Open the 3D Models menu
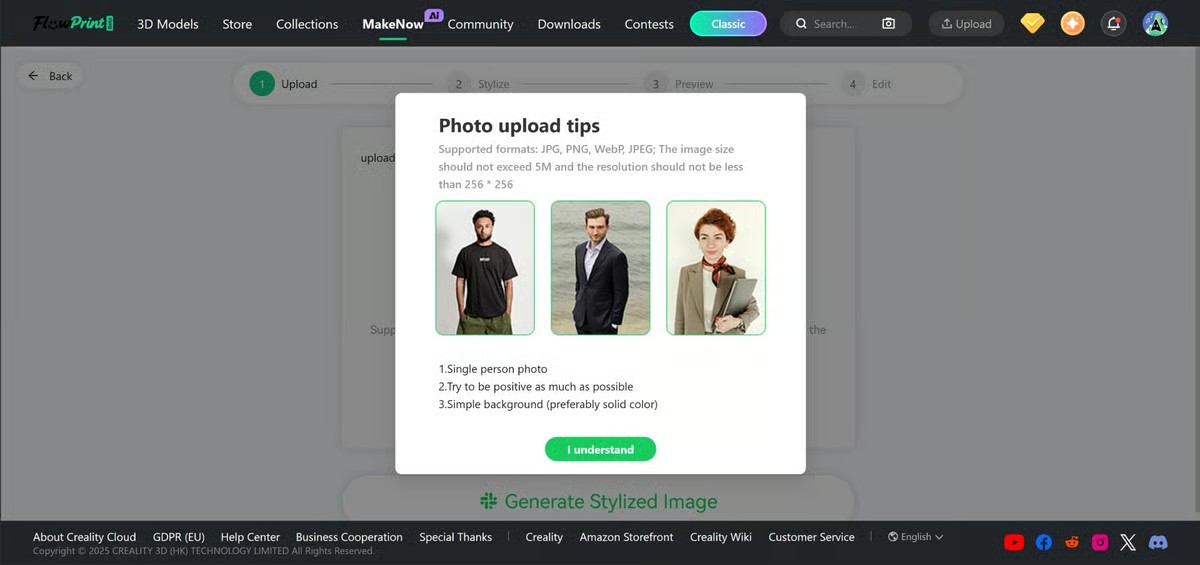 pos(168,24)
